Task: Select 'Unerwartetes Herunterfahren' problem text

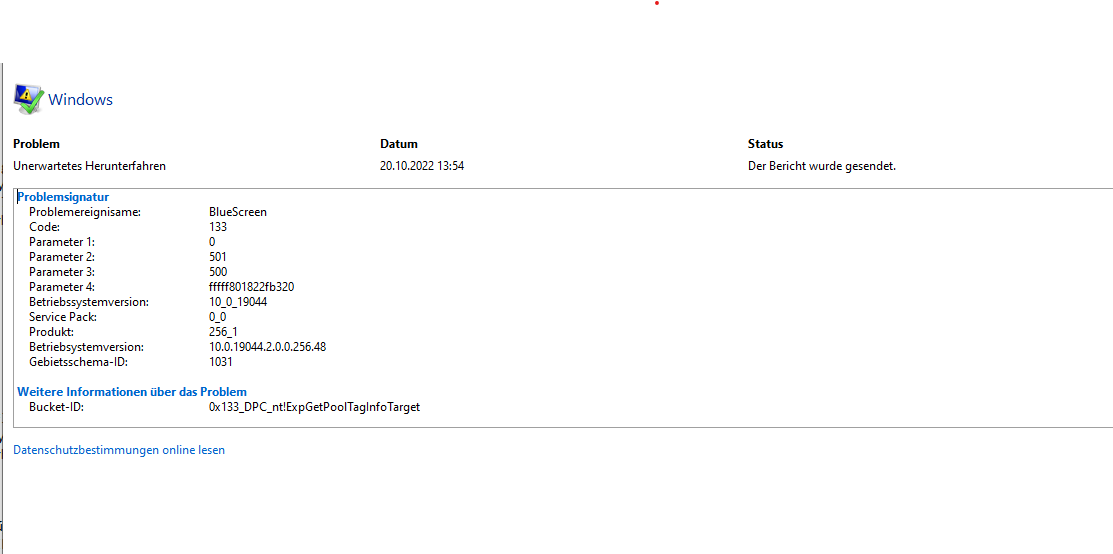Action: 89,166
